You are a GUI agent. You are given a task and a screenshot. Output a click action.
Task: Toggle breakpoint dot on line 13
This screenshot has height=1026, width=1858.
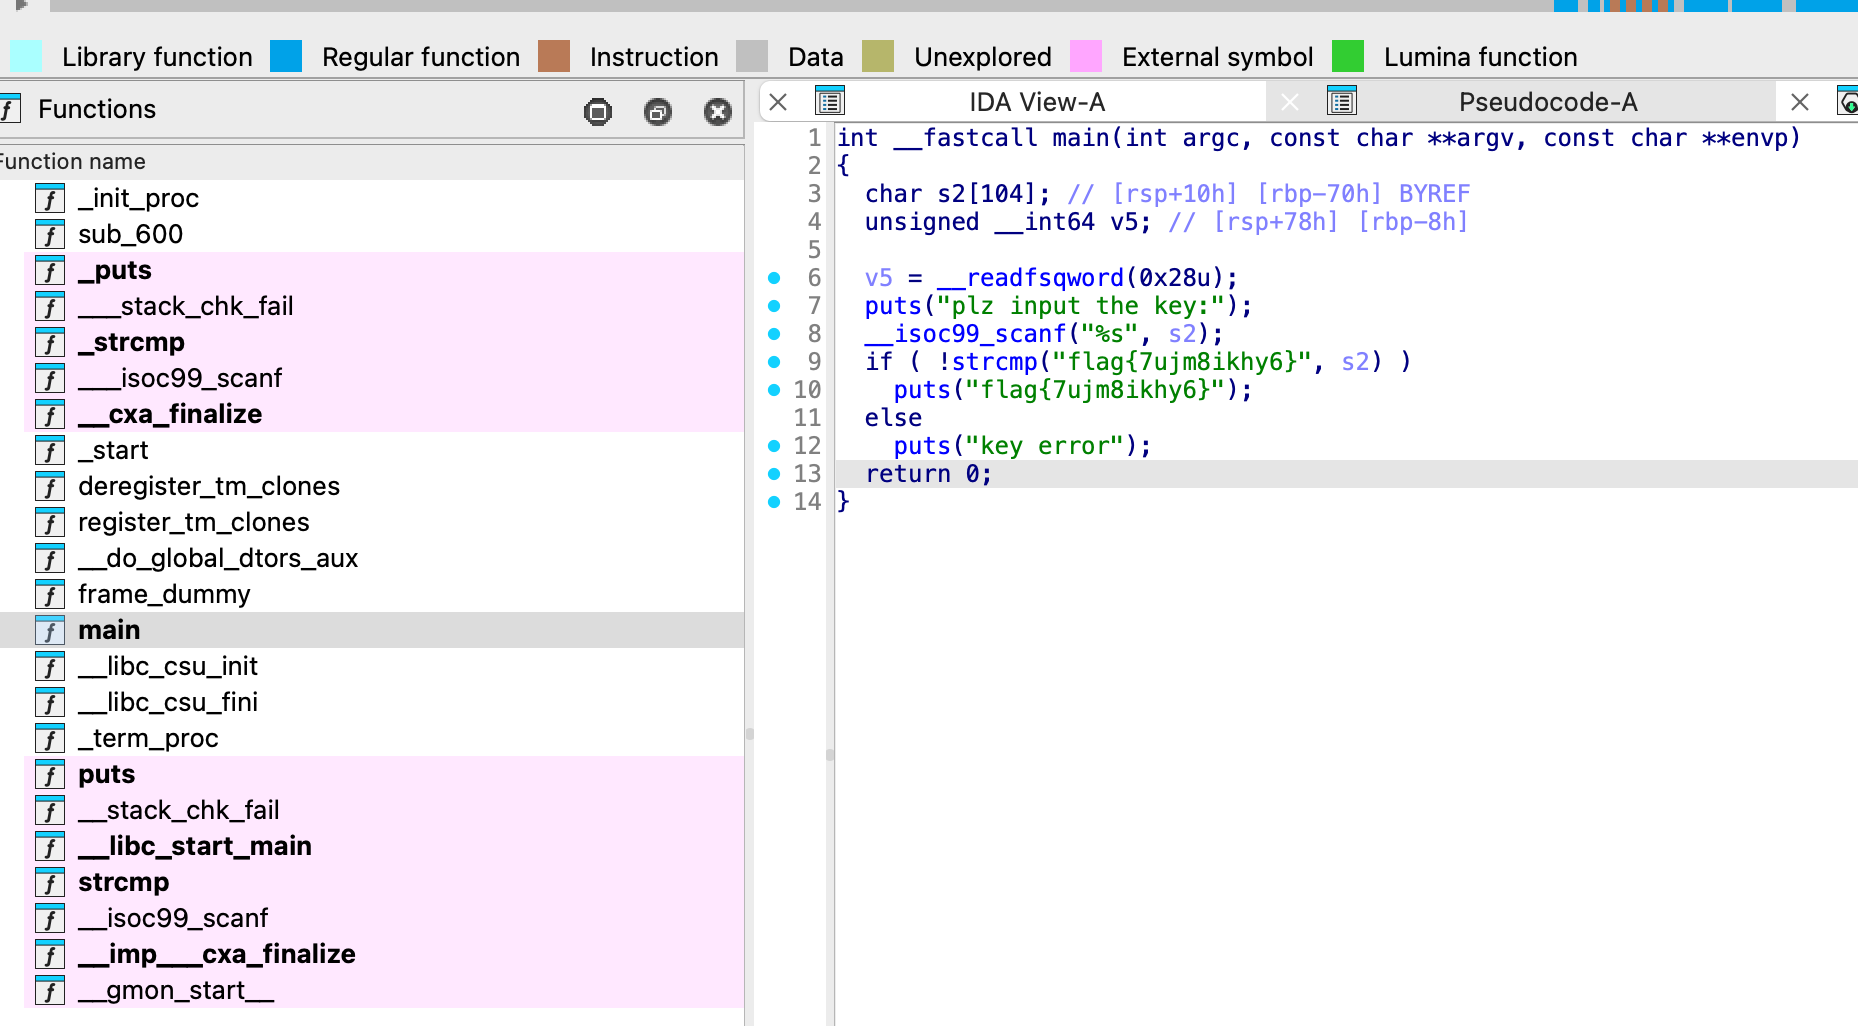pyautogui.click(x=774, y=474)
